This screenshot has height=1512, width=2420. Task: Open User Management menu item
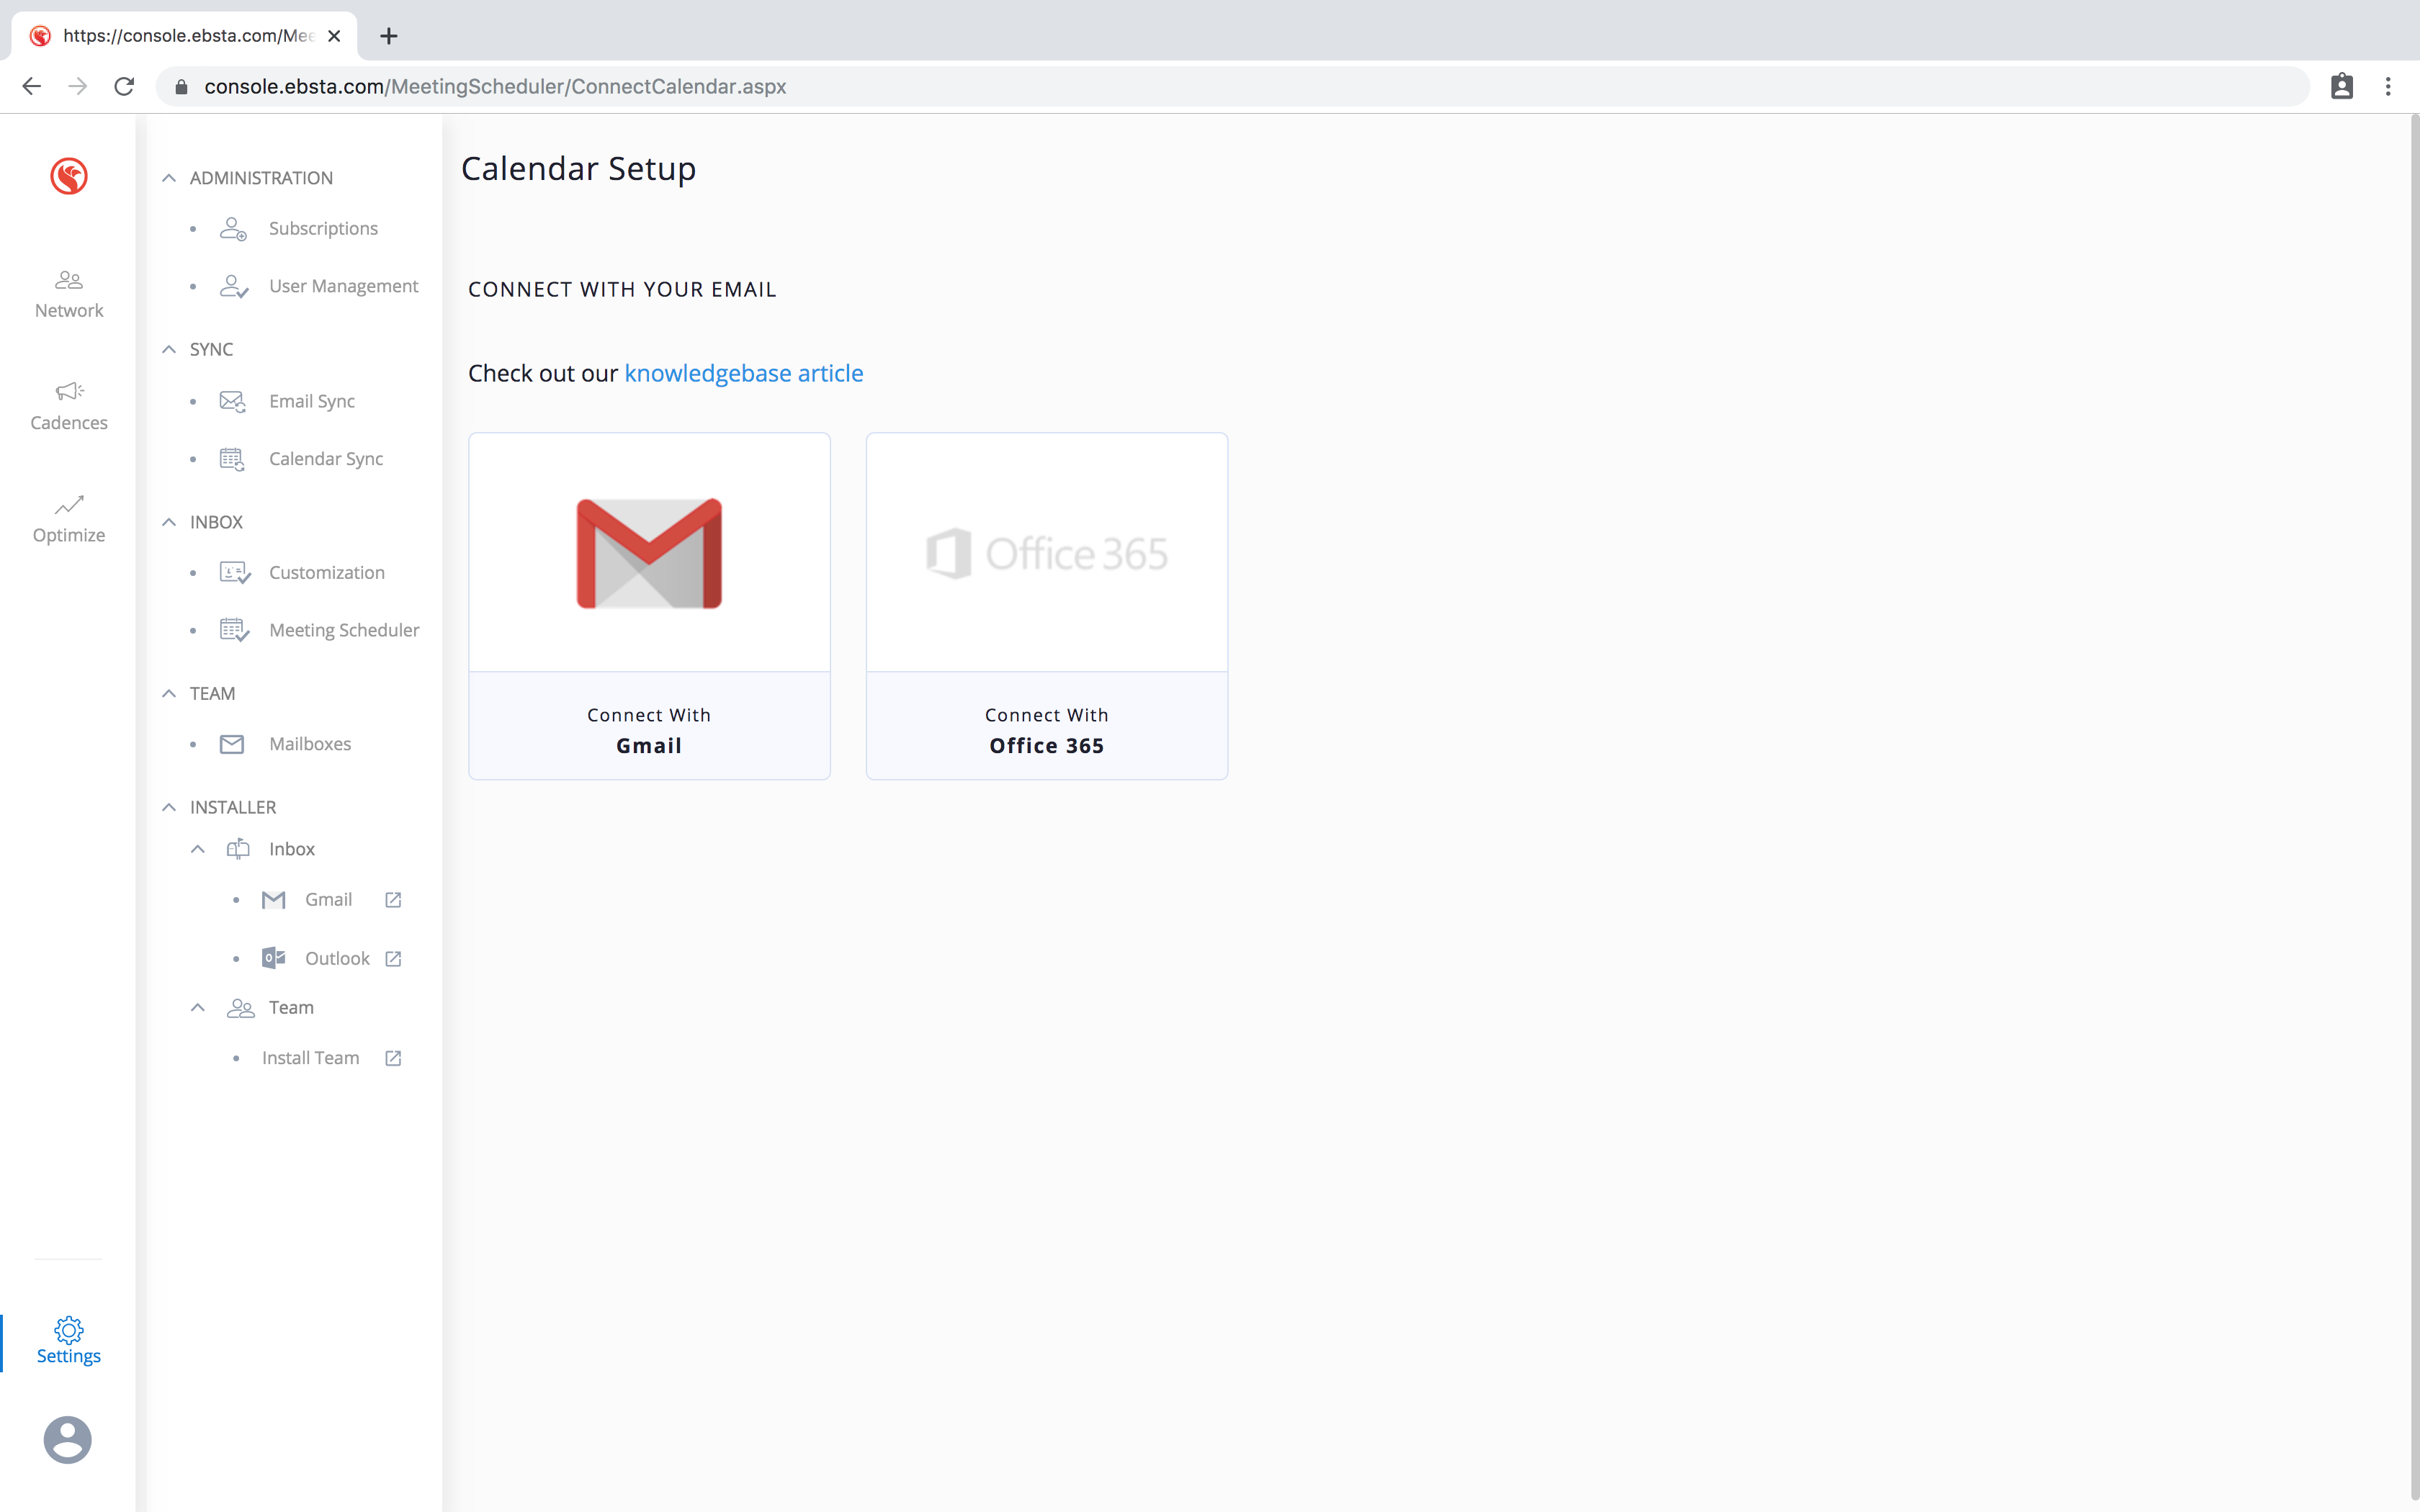[x=343, y=286]
